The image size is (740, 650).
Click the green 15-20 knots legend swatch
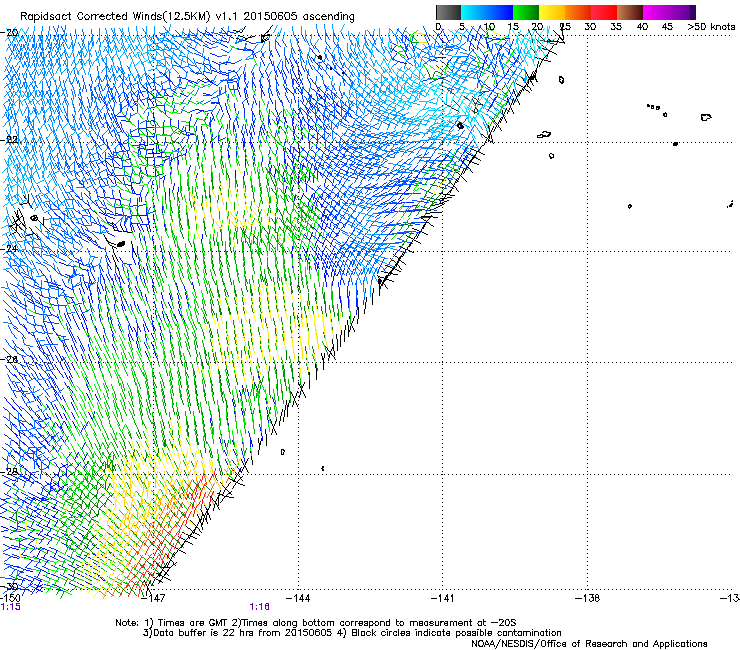click(526, 12)
